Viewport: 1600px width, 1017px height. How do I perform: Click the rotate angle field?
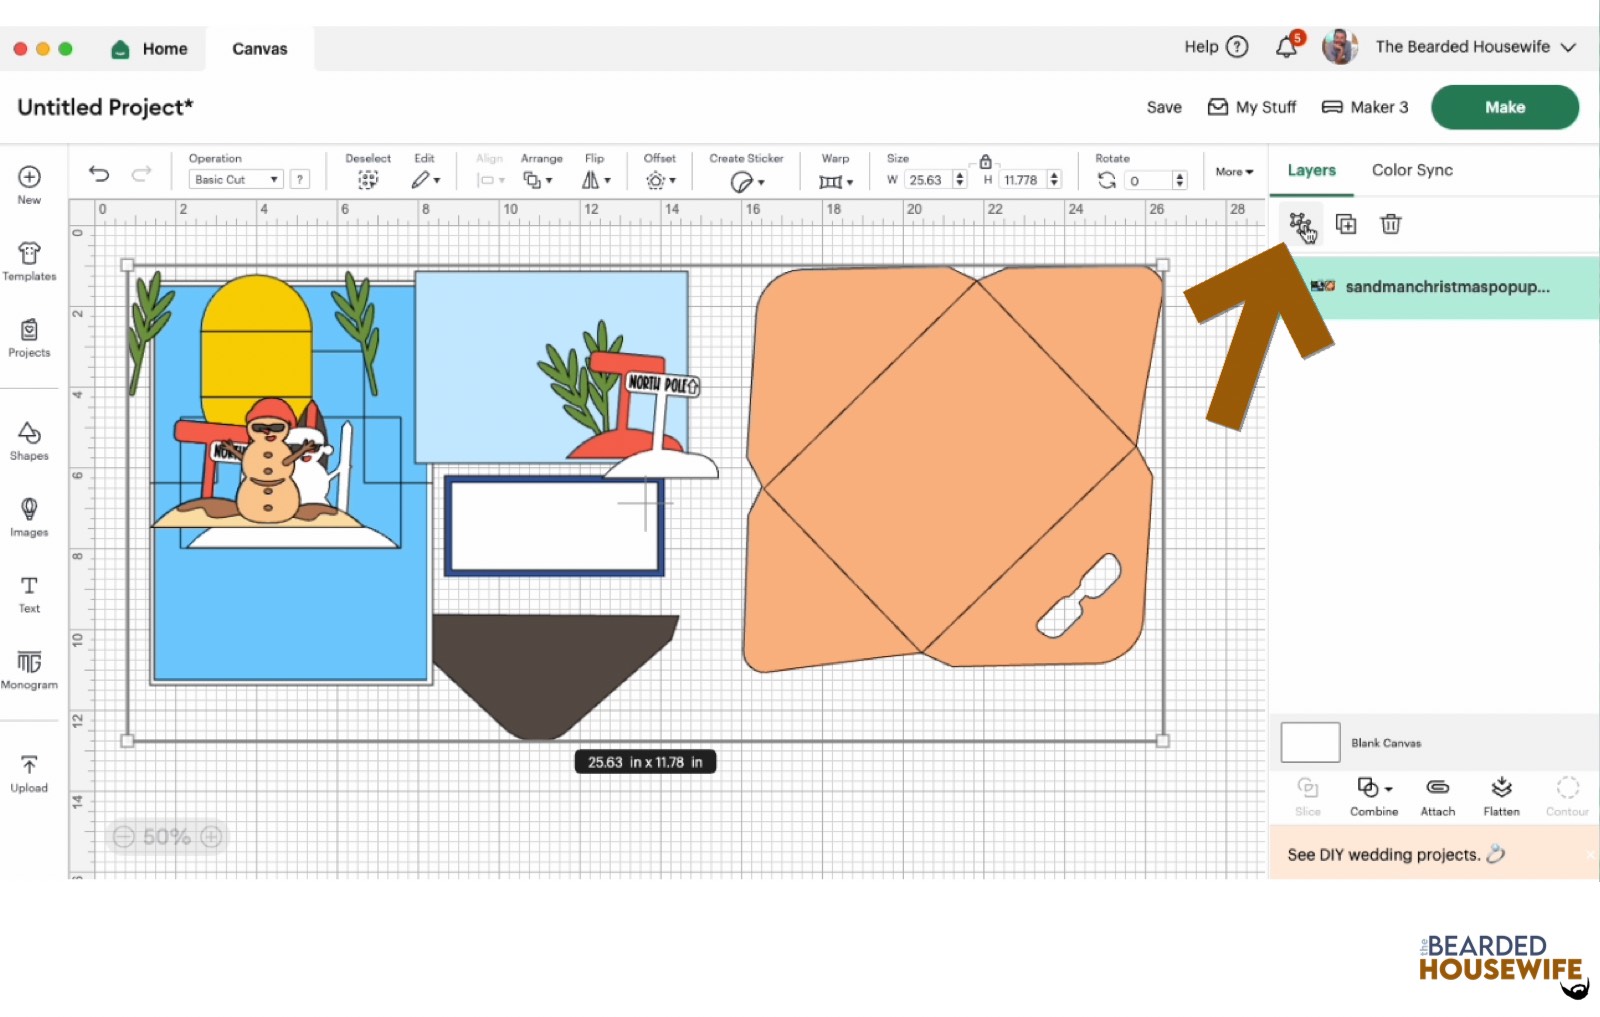click(1148, 180)
